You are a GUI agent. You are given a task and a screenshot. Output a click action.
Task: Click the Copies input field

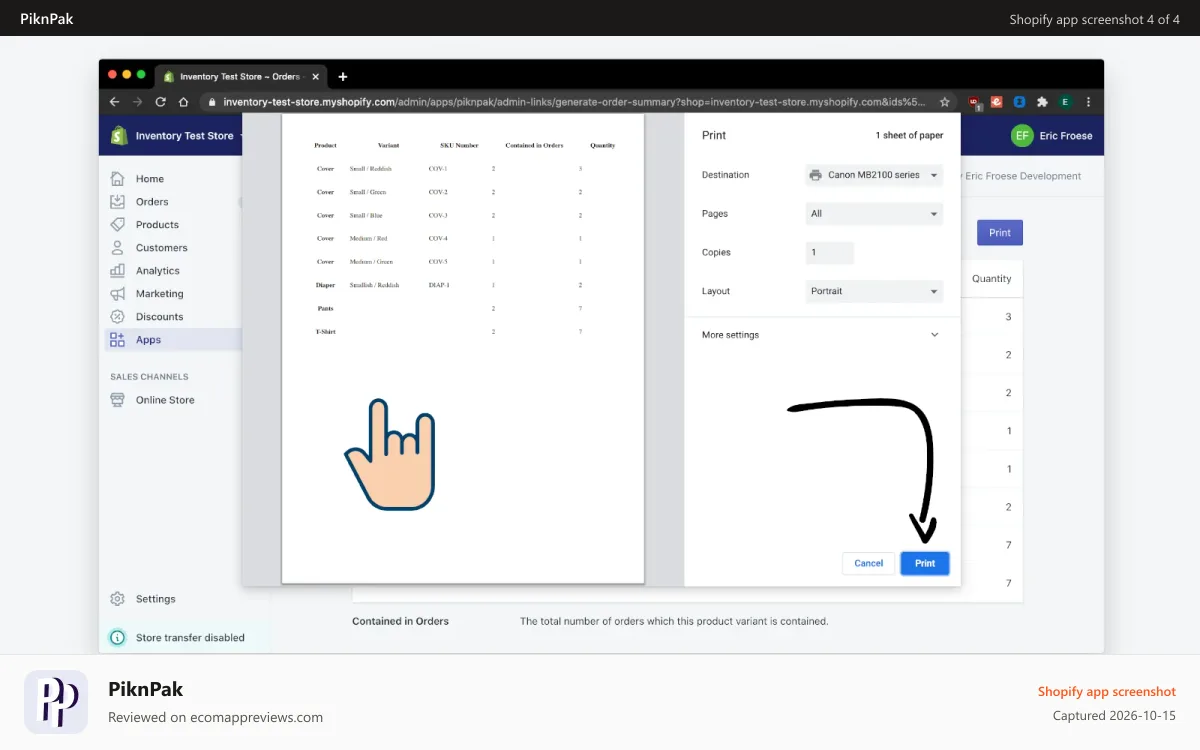[830, 252]
